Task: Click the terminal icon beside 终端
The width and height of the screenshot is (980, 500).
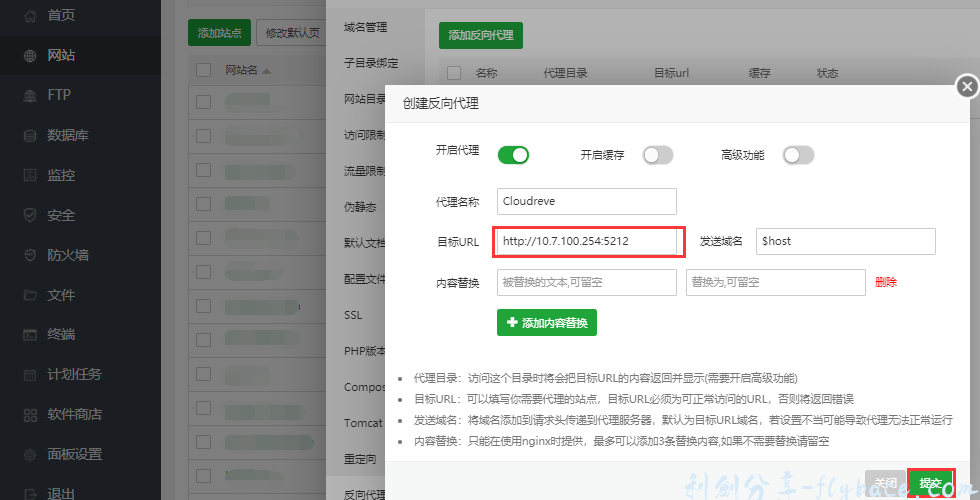Action: [30, 335]
